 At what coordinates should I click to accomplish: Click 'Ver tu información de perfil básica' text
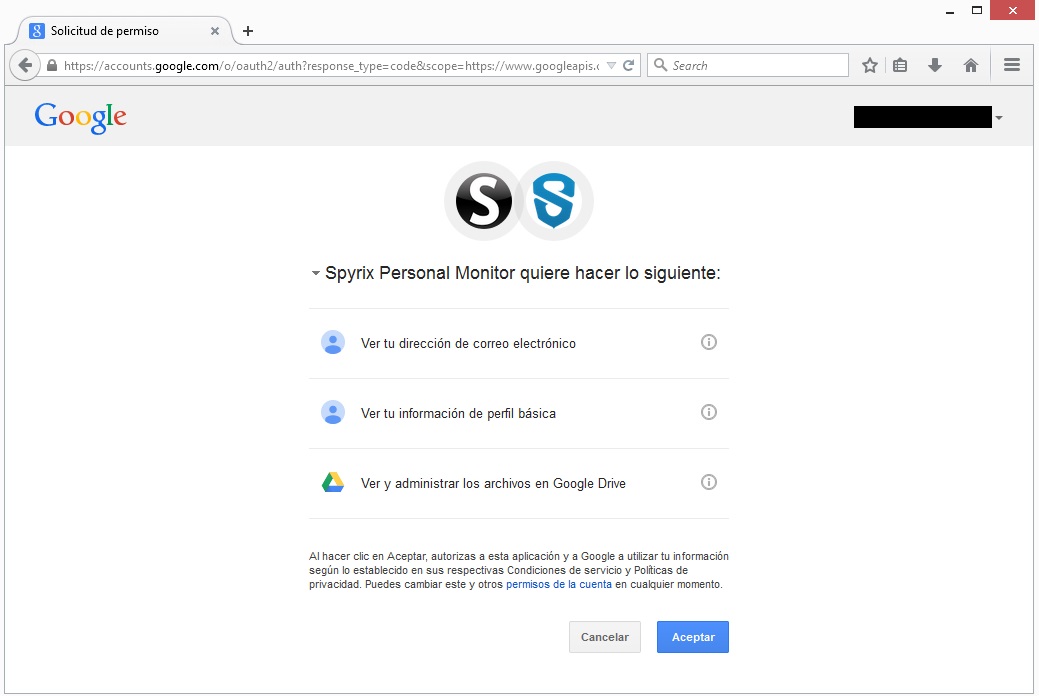click(x=458, y=414)
